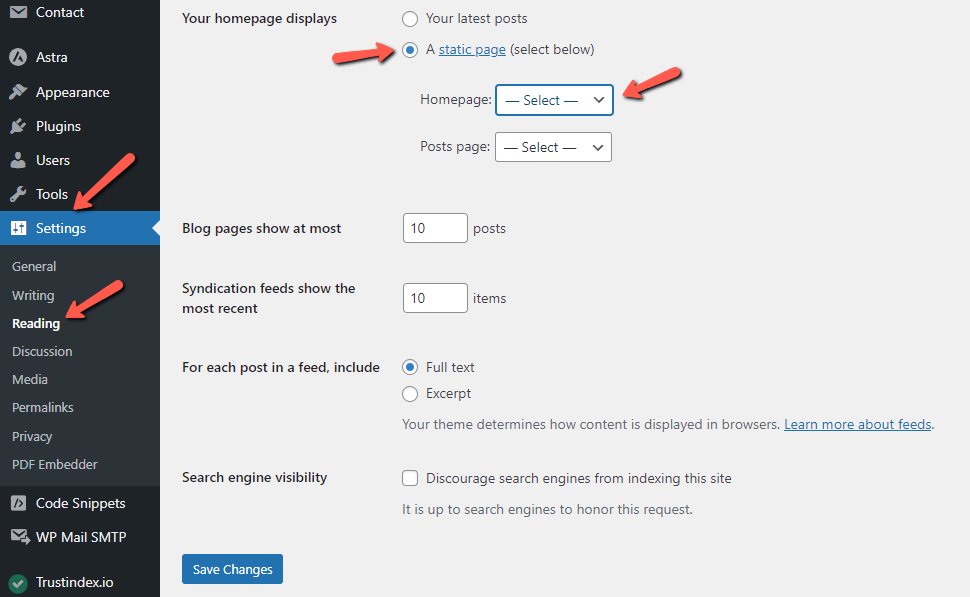The height and width of the screenshot is (597, 970).
Task: Open the WP Mail SMTP icon
Action: click(20, 537)
